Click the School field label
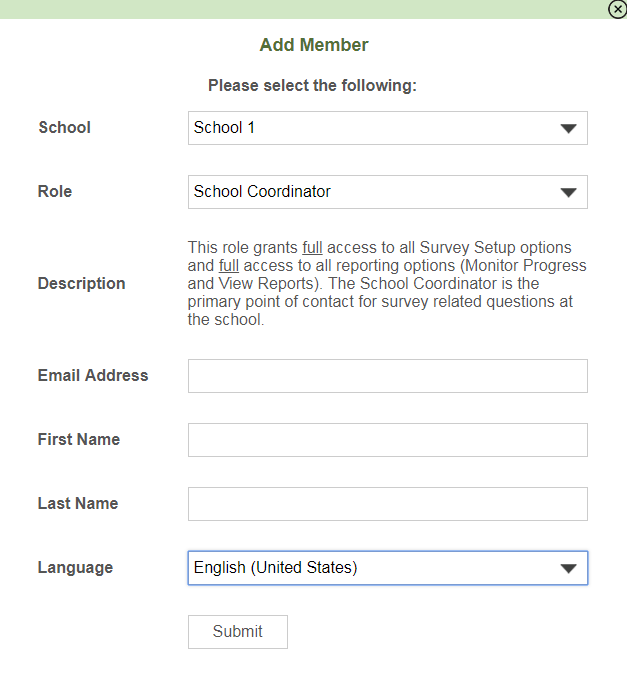 64,128
